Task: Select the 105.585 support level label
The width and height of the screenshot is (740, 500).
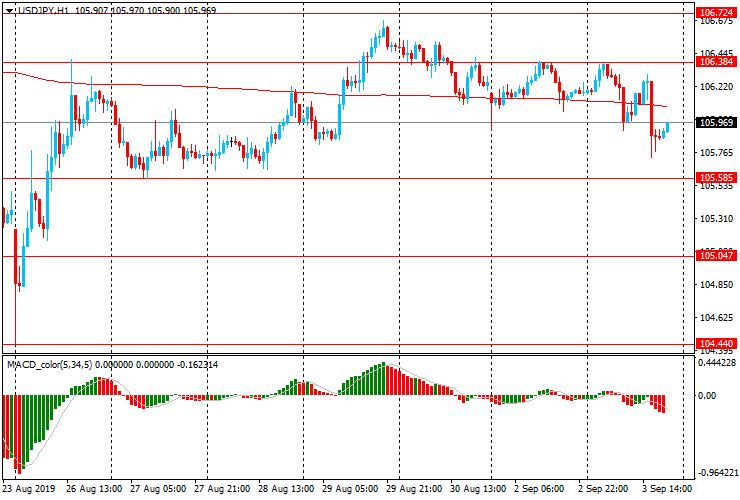Action: tap(716, 178)
